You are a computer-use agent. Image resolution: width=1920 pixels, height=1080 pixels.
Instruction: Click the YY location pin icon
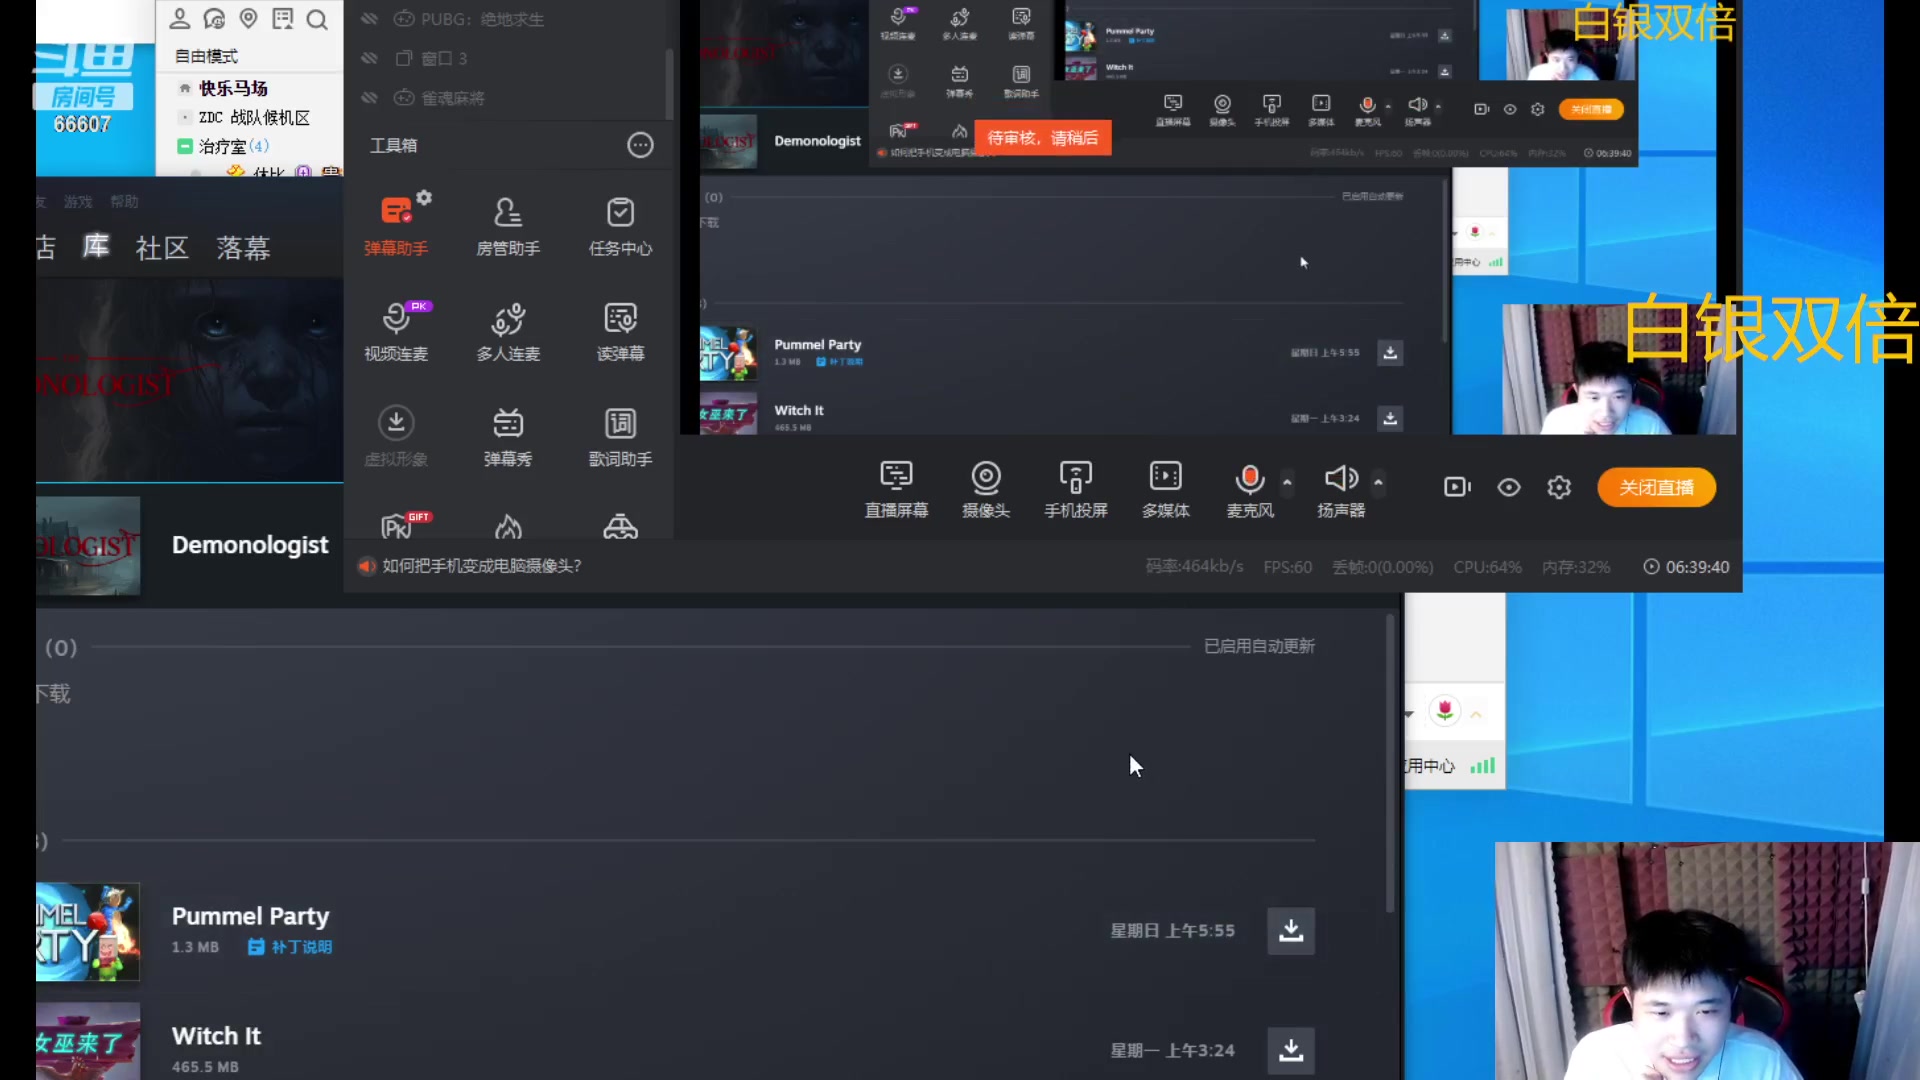click(x=249, y=19)
